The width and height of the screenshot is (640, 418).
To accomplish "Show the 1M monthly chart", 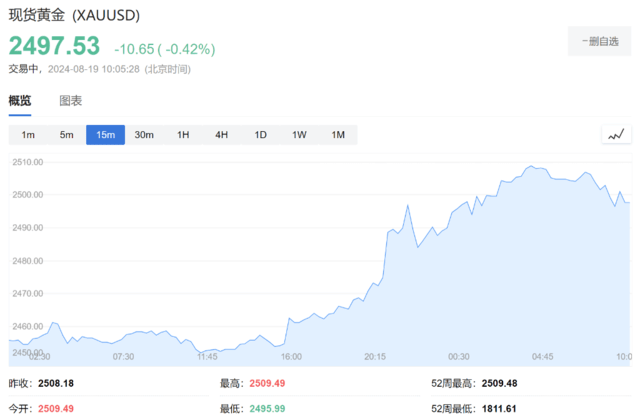I will pos(338,135).
